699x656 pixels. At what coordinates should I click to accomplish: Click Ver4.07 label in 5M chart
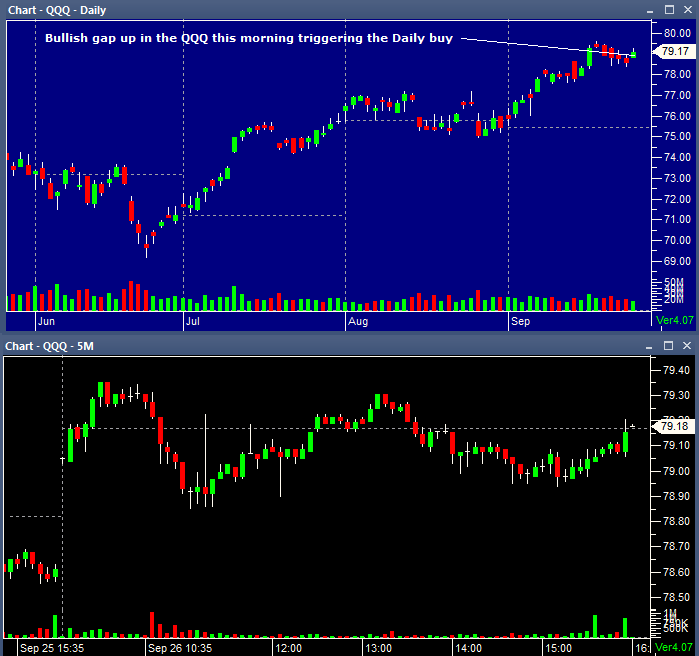pos(675,647)
